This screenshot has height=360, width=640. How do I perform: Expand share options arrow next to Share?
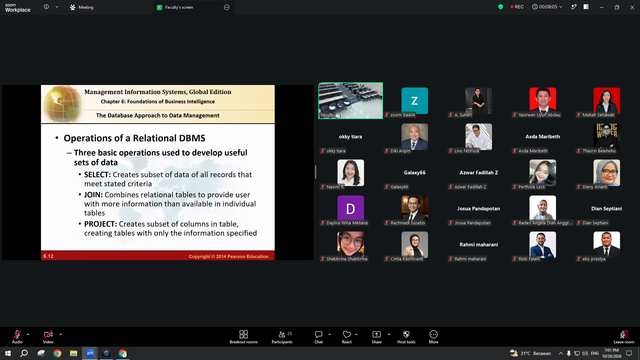[389, 334]
